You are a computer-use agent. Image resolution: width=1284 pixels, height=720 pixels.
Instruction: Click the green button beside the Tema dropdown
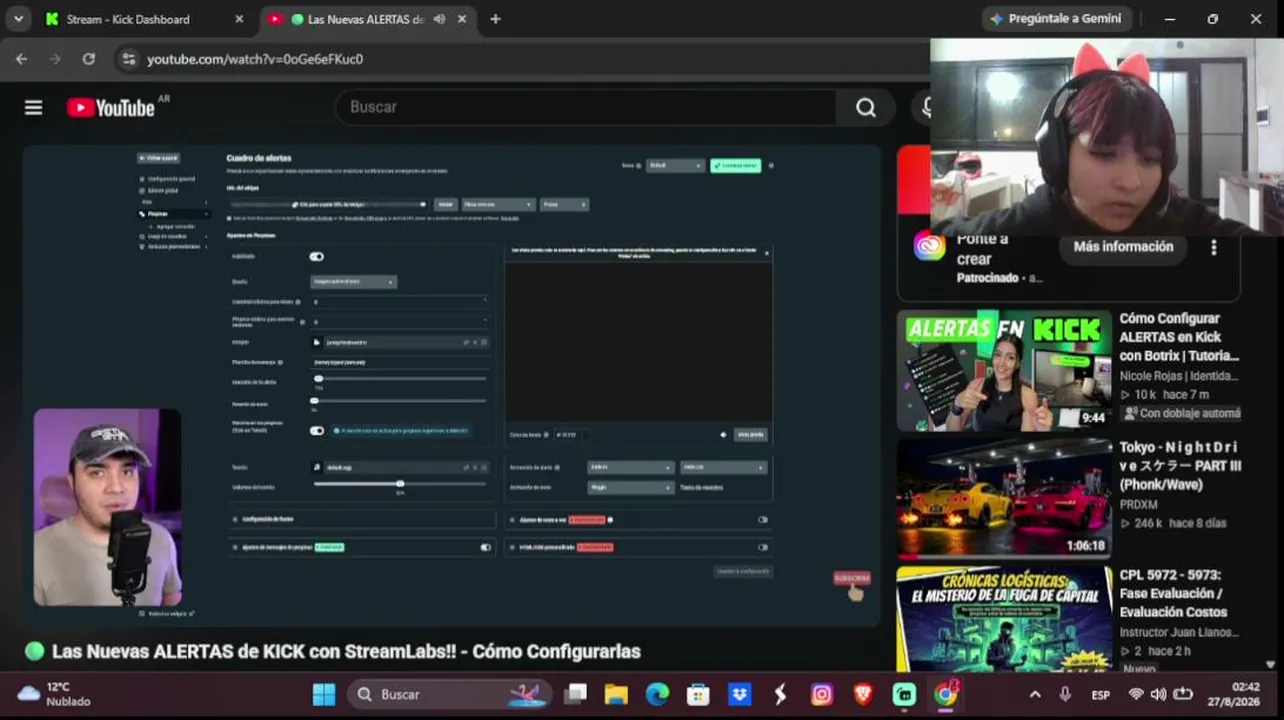click(736, 166)
